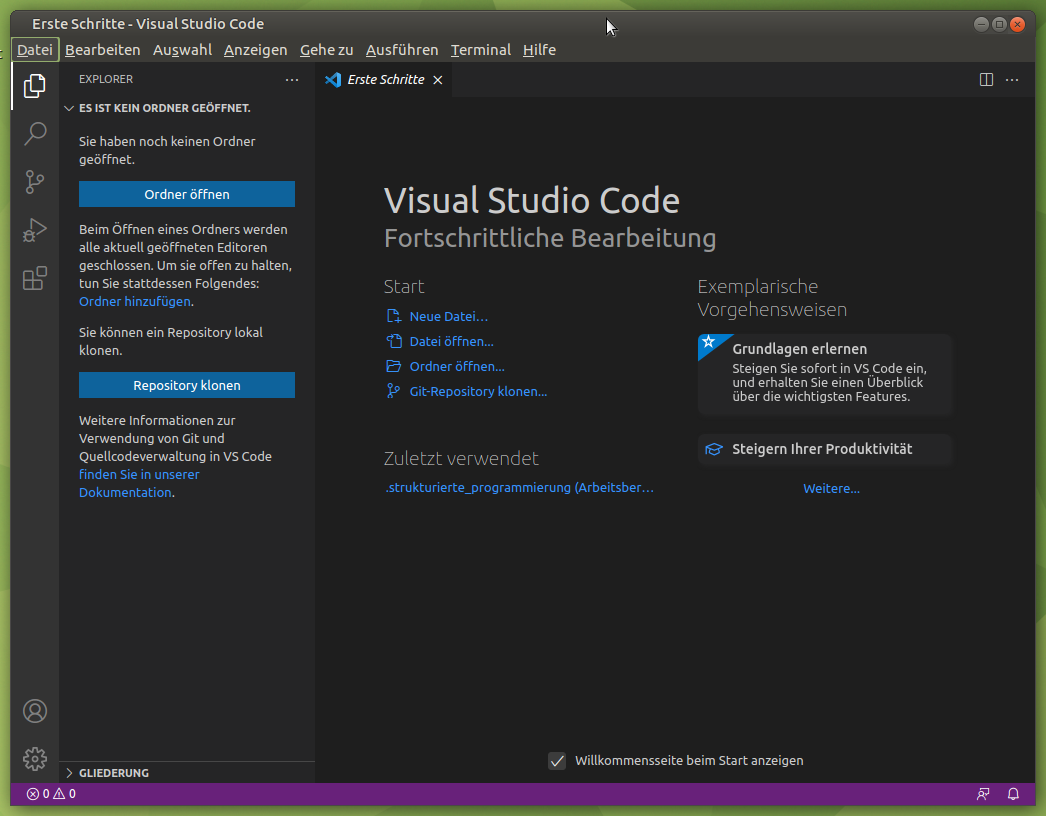Open the Explorer view in activity bar
Viewport: 1046px width, 816px height.
tap(35, 86)
